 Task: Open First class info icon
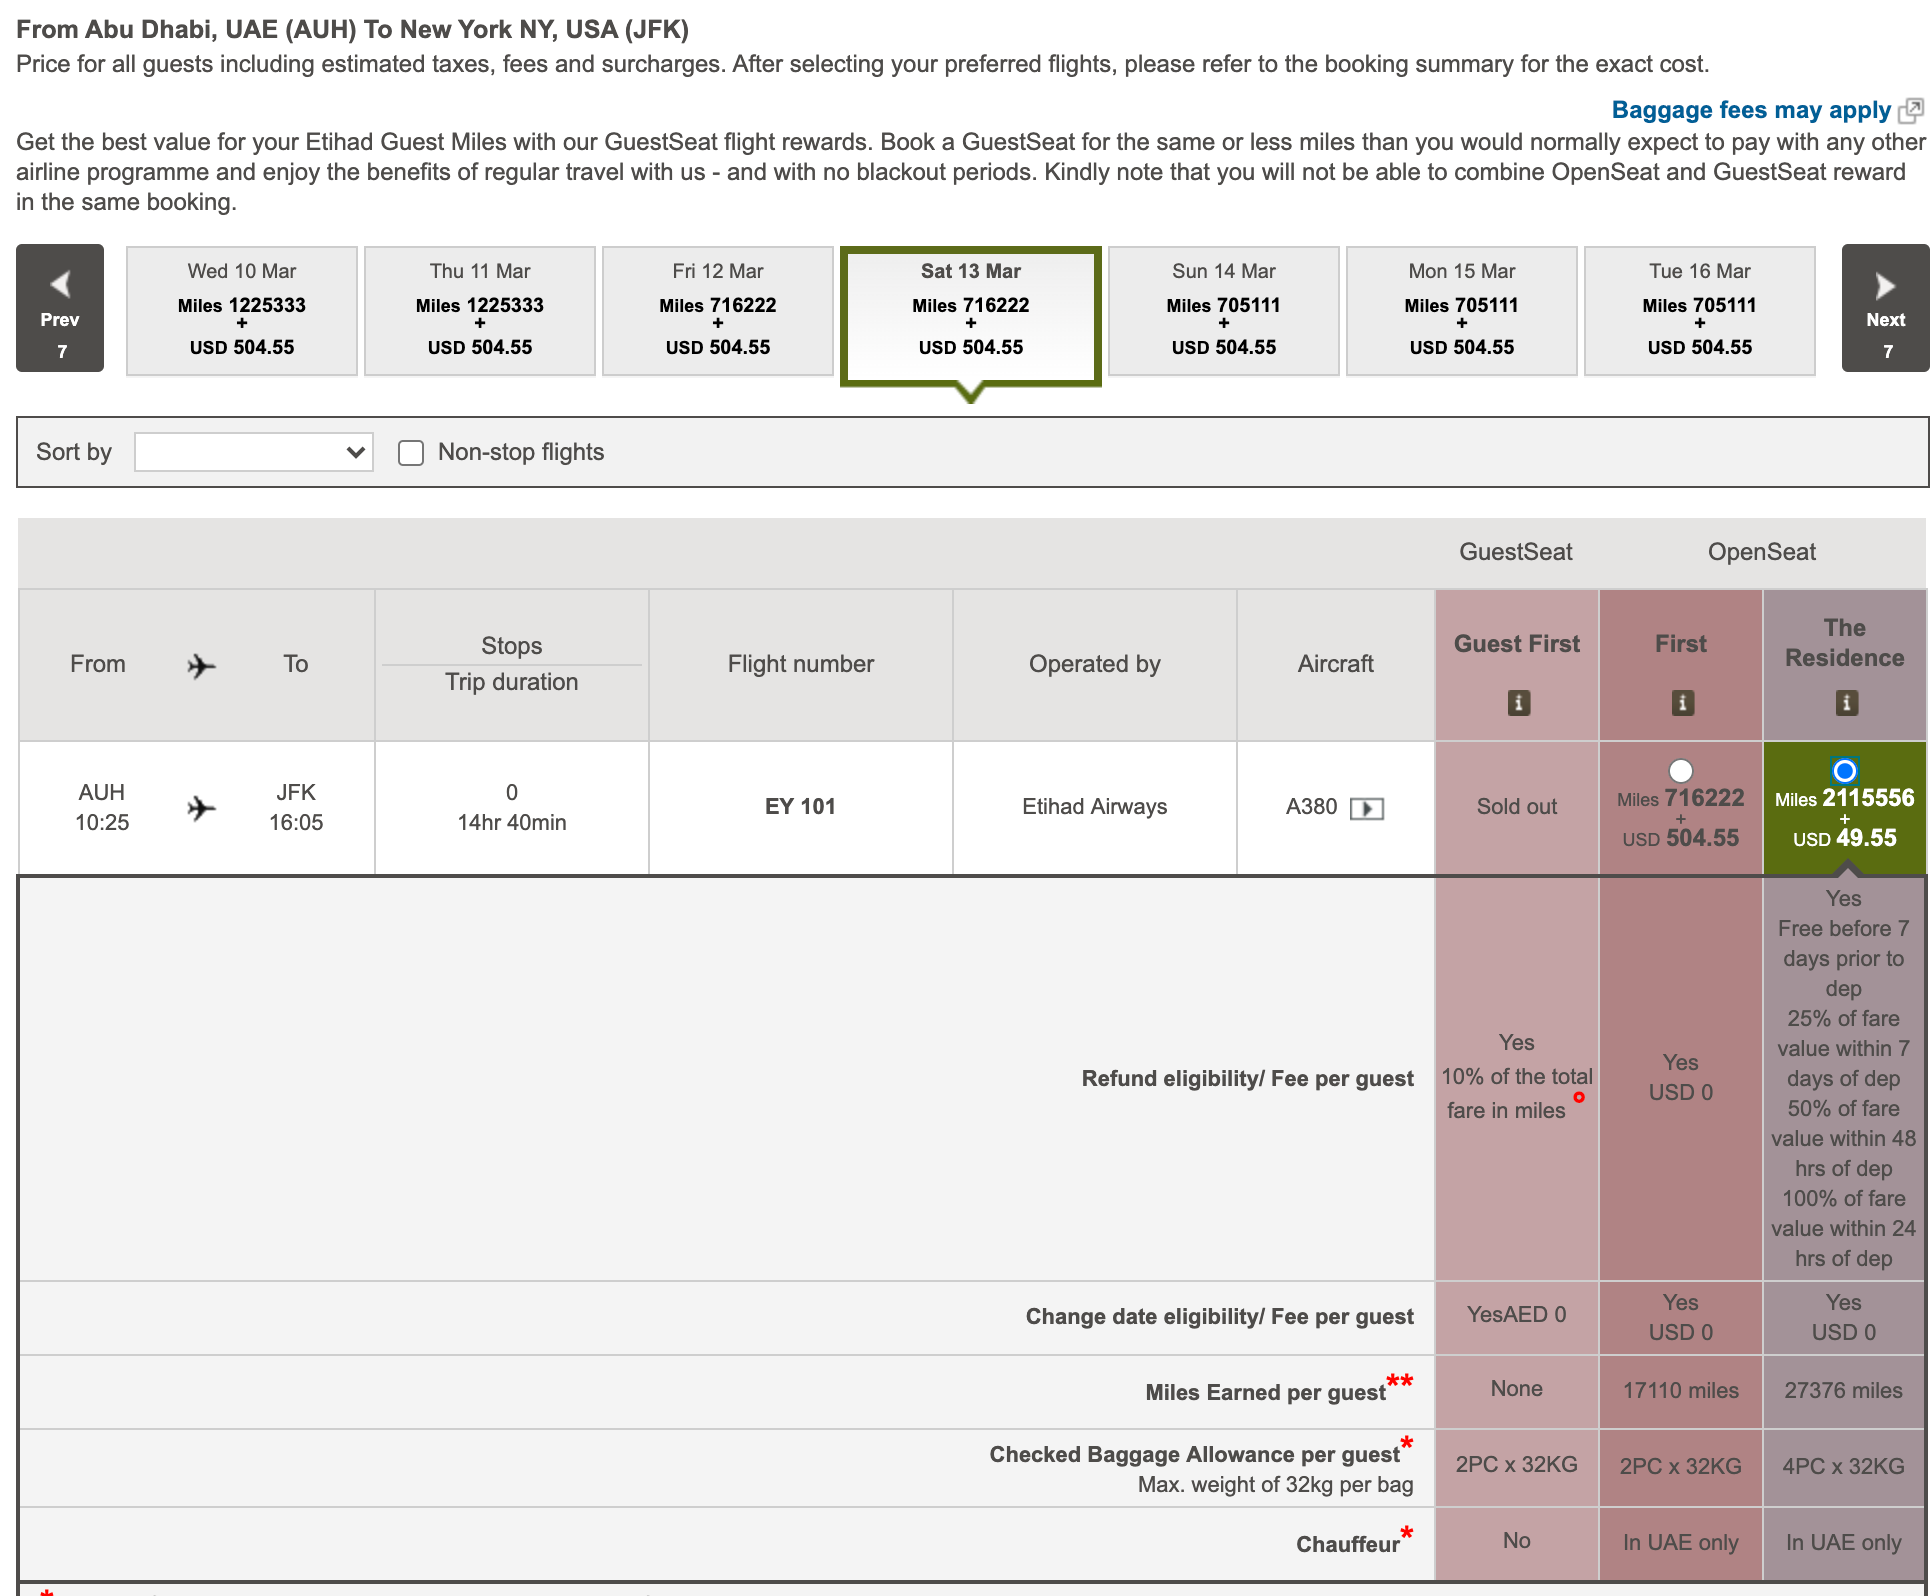(1682, 703)
